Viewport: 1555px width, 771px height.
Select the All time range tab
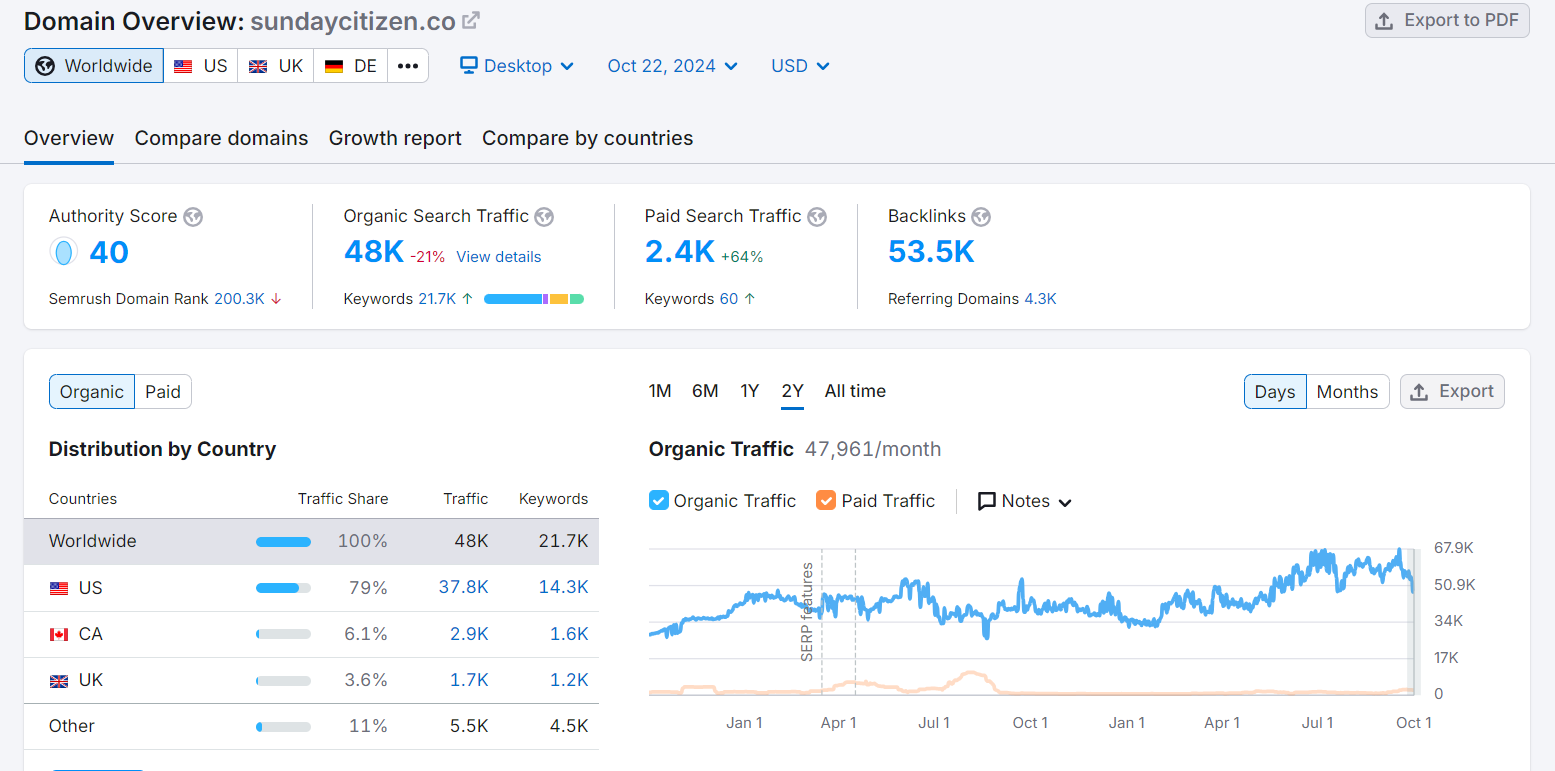coord(855,391)
